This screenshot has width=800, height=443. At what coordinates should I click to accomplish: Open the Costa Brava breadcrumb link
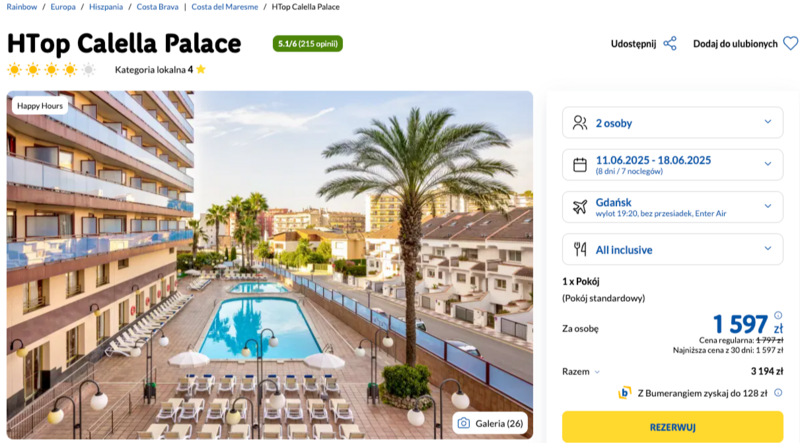pyautogui.click(x=157, y=7)
